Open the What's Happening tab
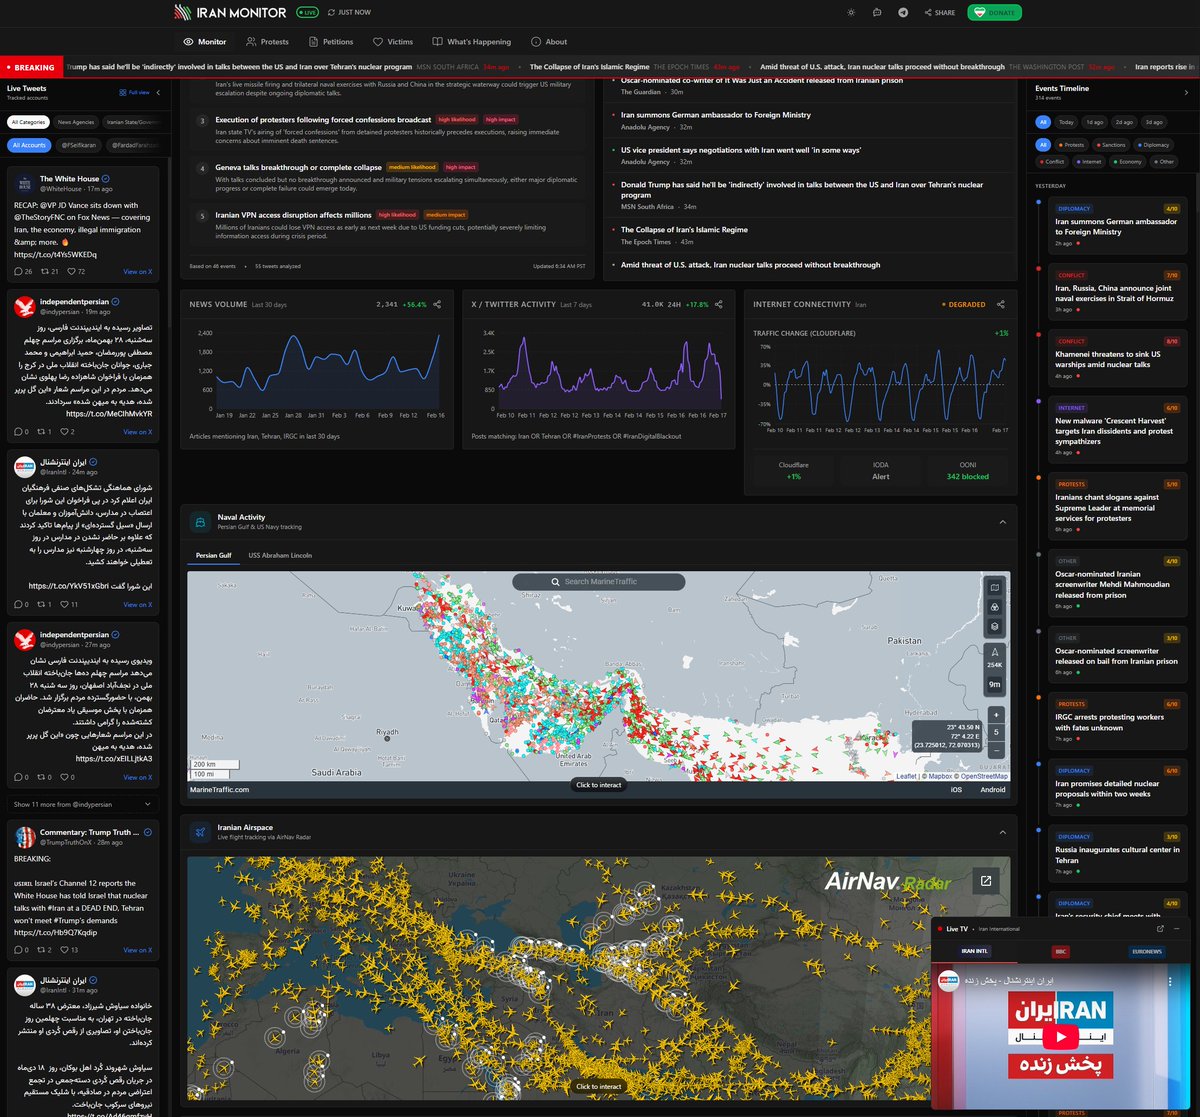The height and width of the screenshot is (1117, 1200). tap(471, 42)
